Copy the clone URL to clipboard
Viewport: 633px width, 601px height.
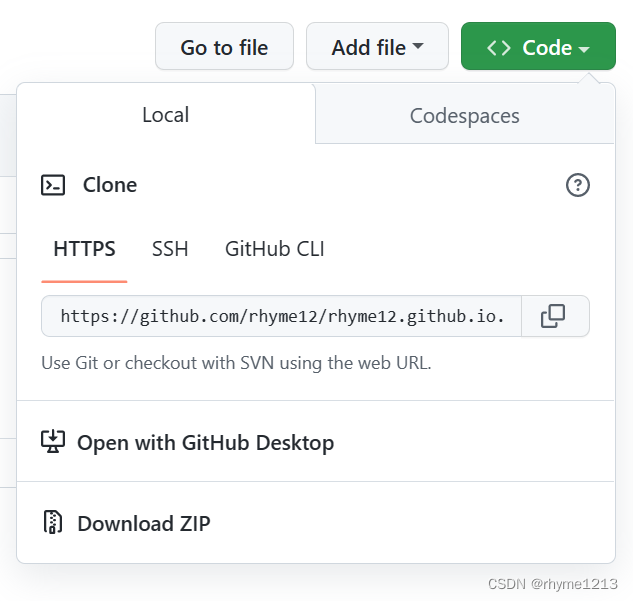555,316
